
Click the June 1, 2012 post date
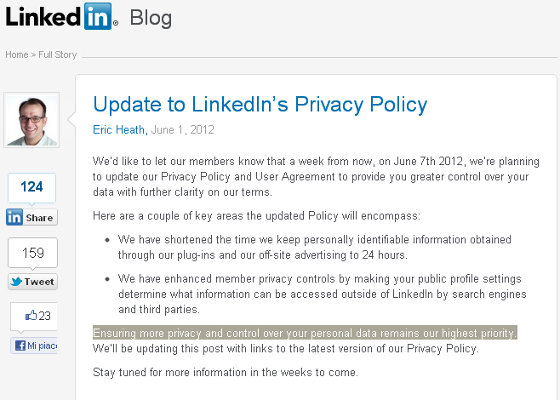182,130
